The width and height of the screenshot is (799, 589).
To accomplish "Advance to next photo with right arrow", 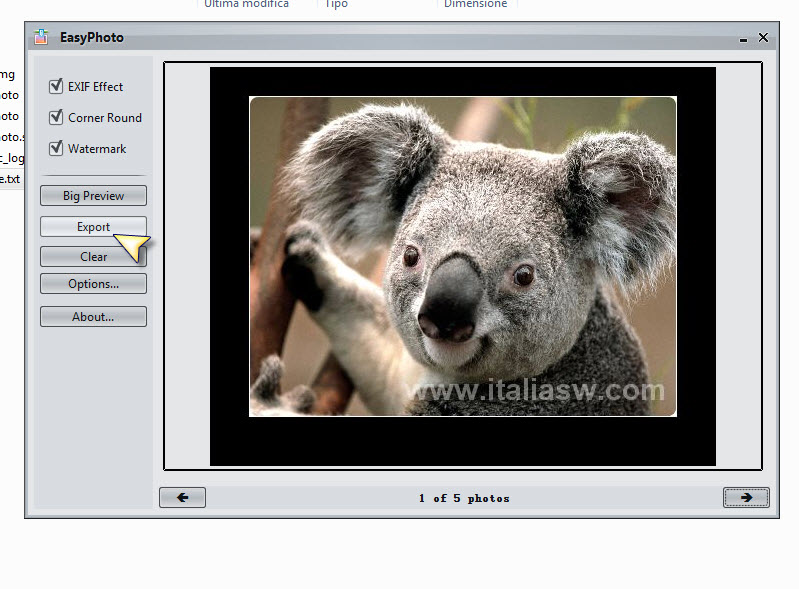I will [746, 498].
